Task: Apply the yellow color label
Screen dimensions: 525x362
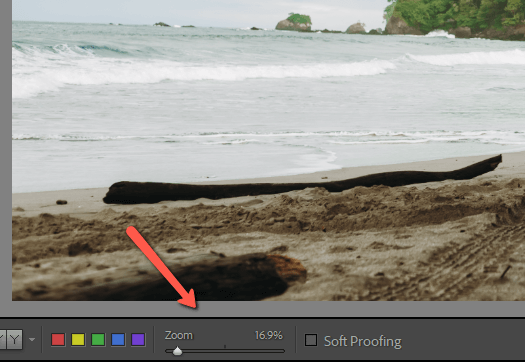Action: point(78,340)
